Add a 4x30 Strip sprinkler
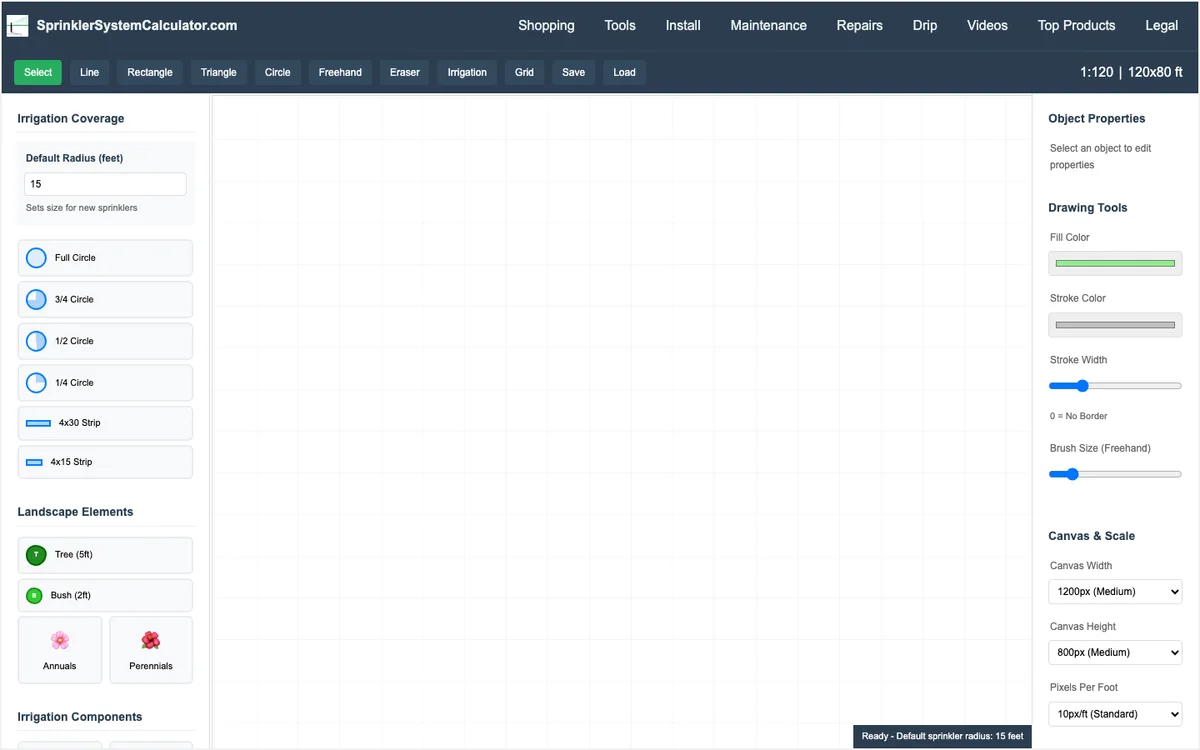Viewport: 1200px width, 750px height. [105, 423]
